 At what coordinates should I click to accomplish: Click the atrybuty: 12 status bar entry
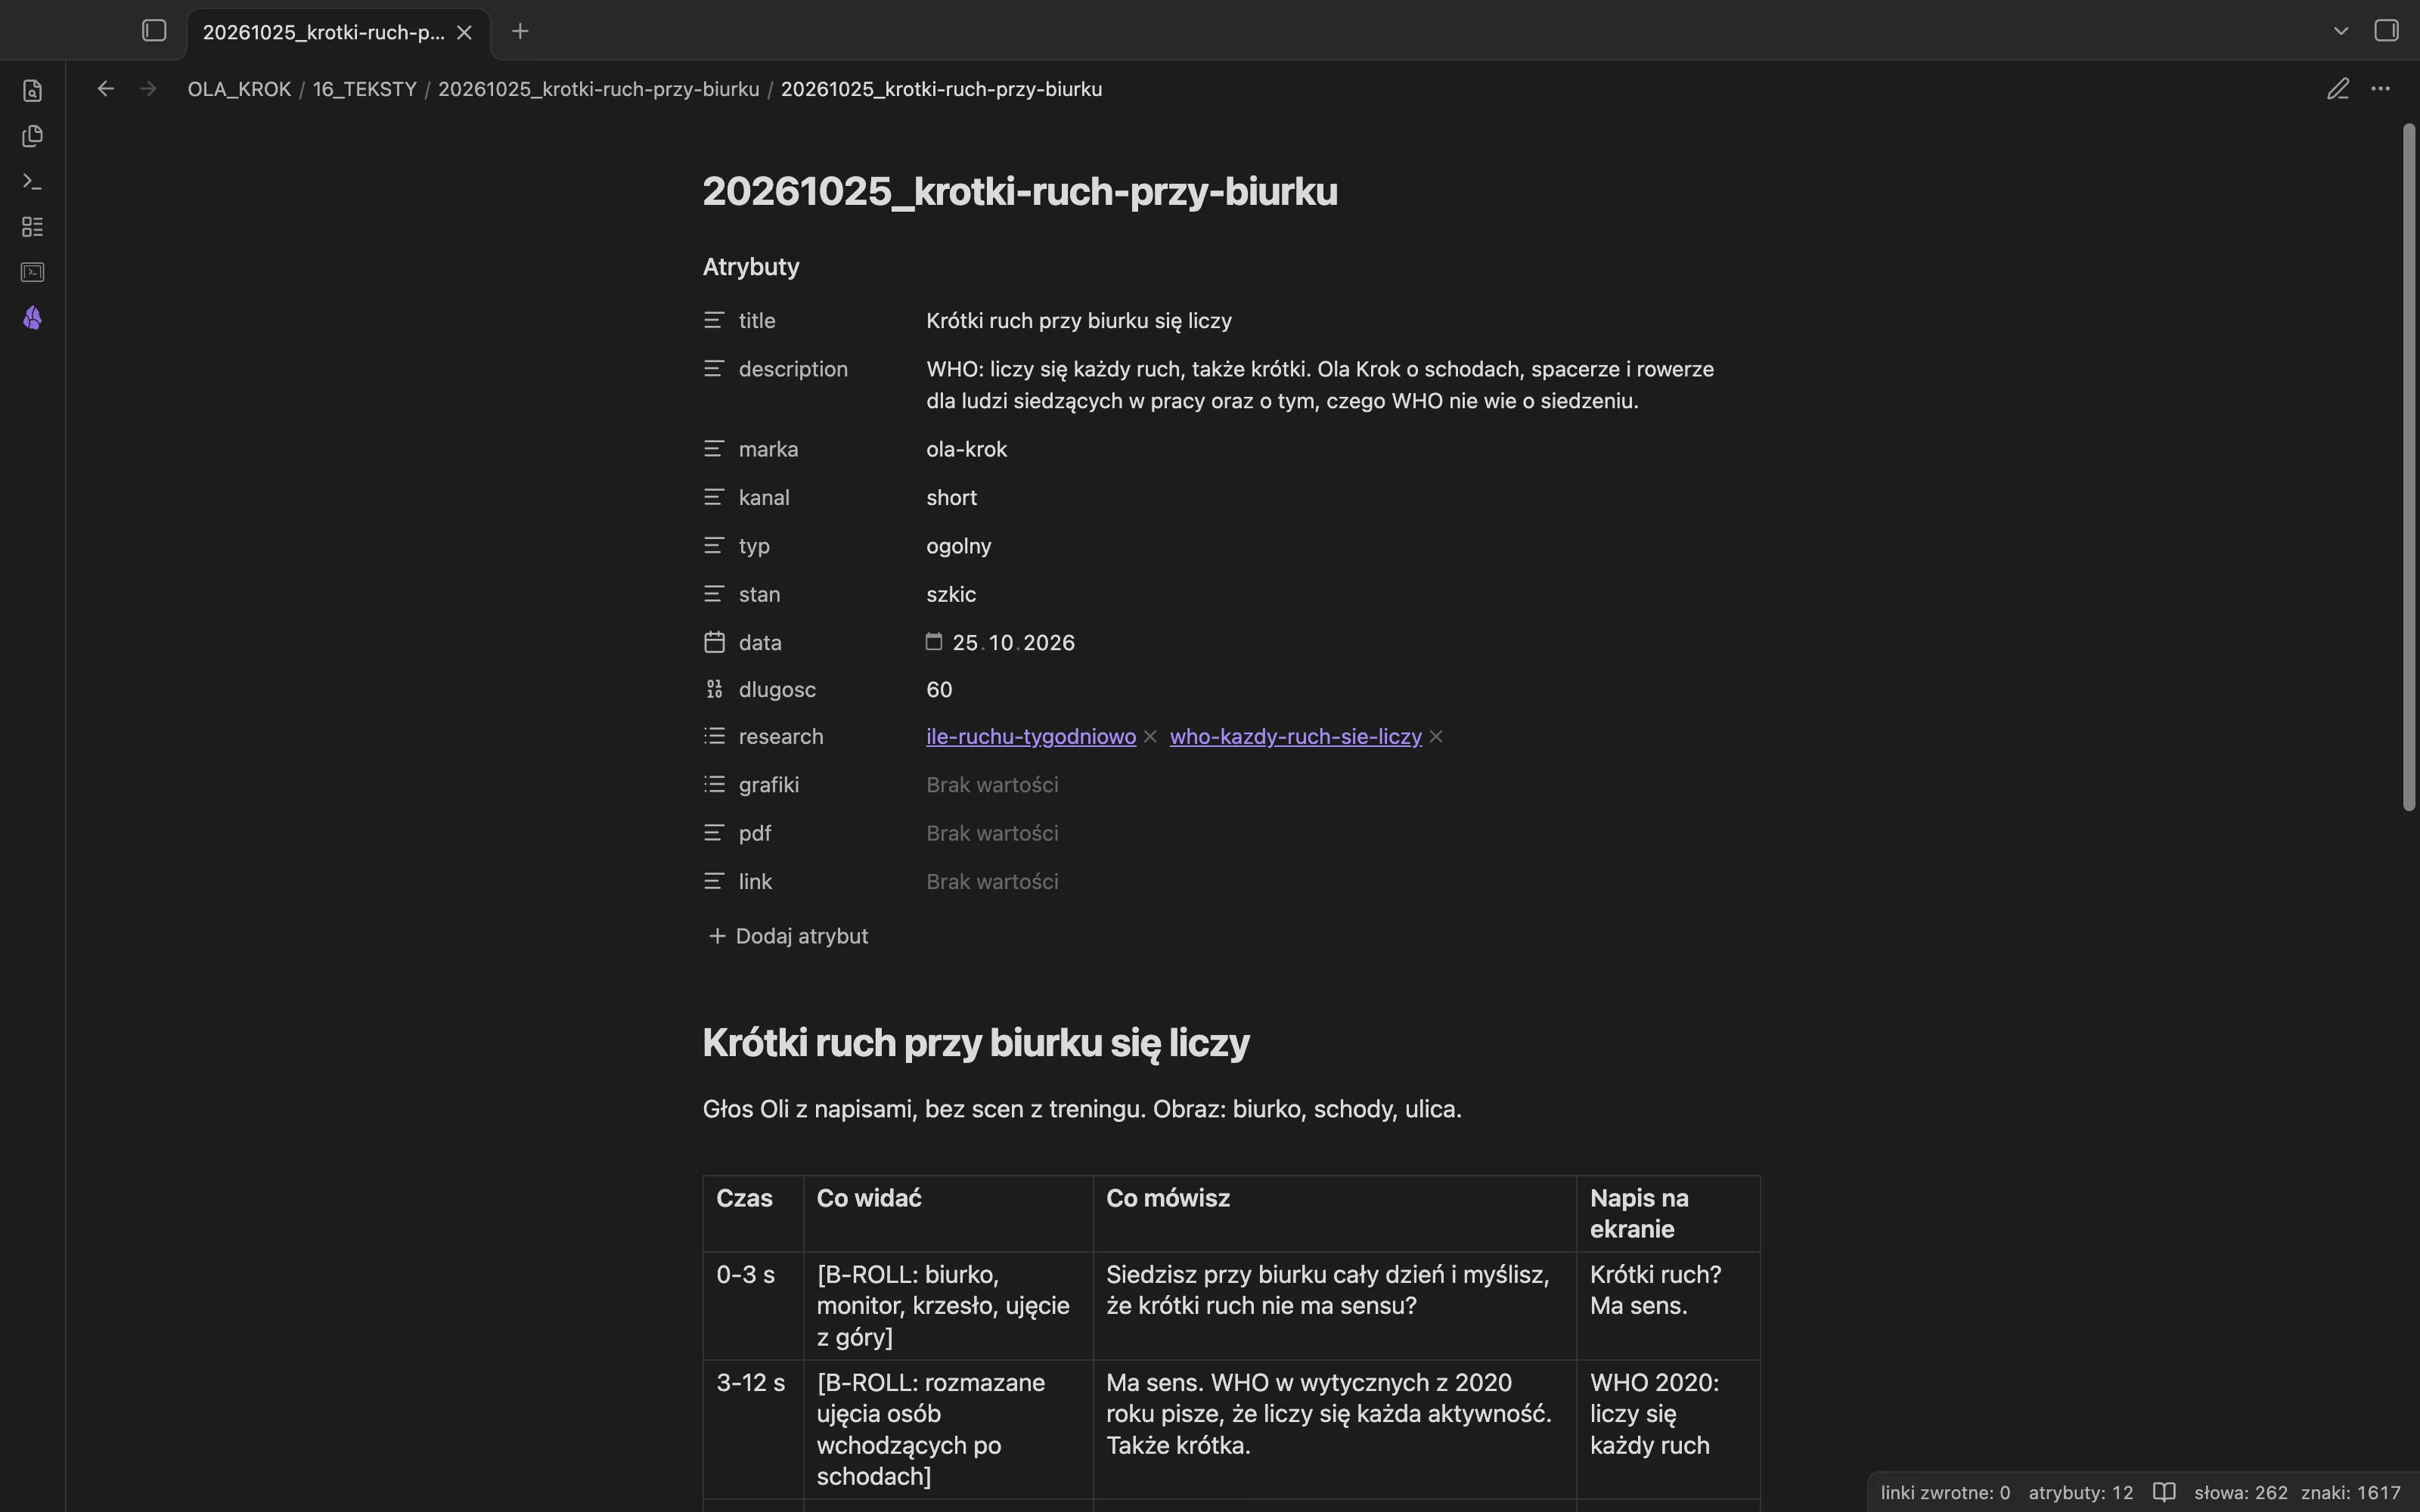click(2080, 1492)
